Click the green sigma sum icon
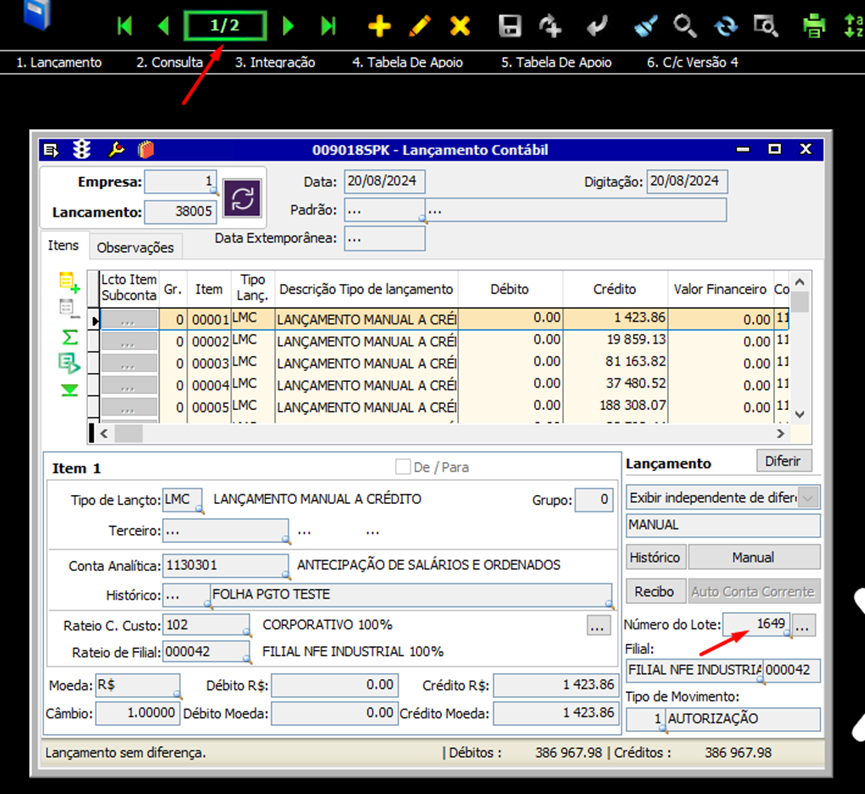The image size is (865, 794). (x=69, y=337)
